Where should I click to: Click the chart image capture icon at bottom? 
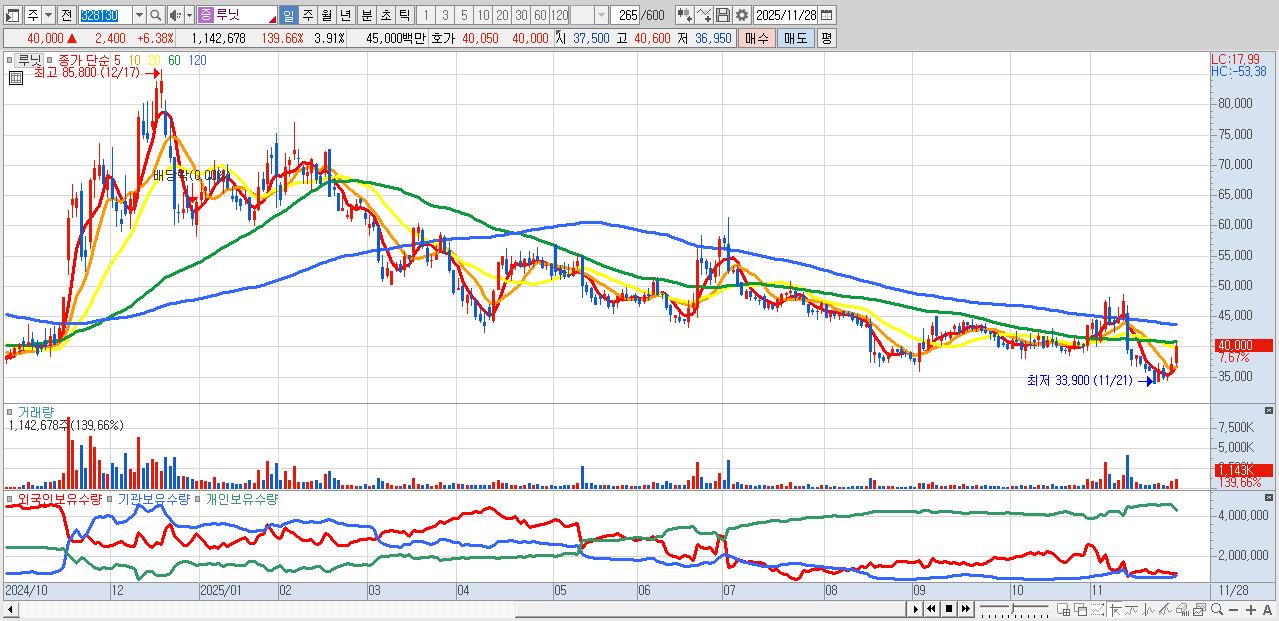[1199, 609]
